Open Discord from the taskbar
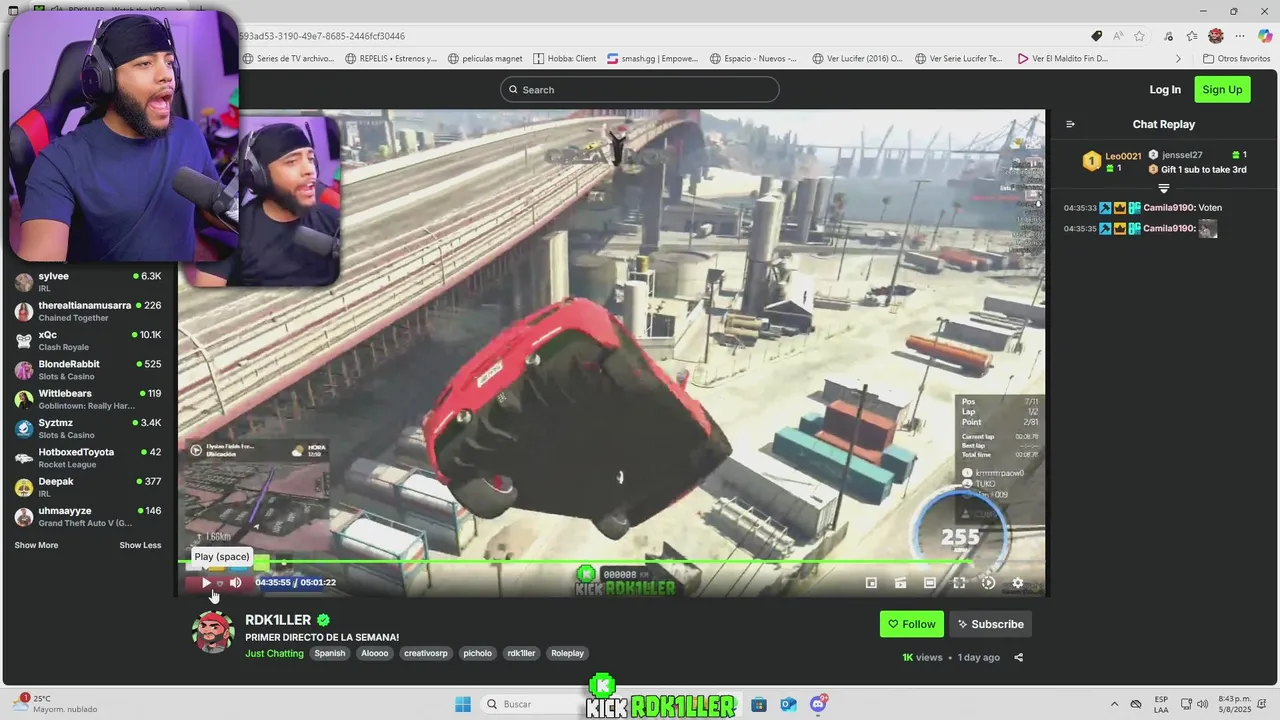This screenshot has width=1280, height=720. [x=818, y=704]
